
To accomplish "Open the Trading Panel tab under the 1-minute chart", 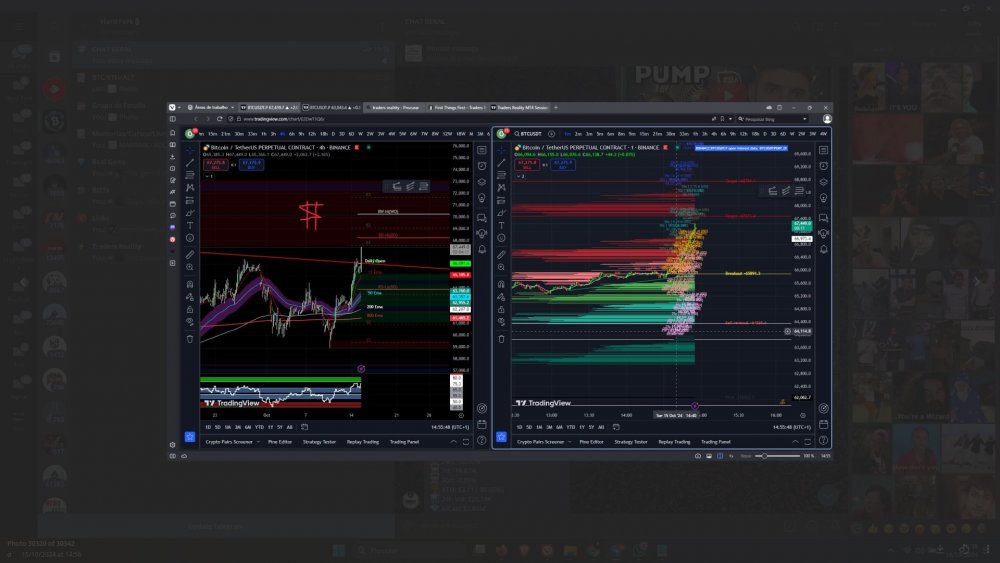I will click(716, 442).
